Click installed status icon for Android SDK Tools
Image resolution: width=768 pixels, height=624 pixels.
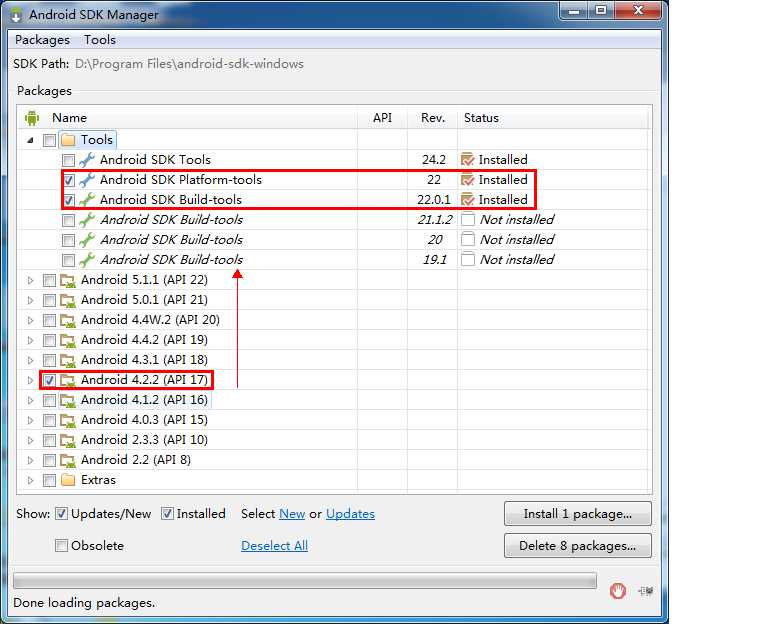468,160
